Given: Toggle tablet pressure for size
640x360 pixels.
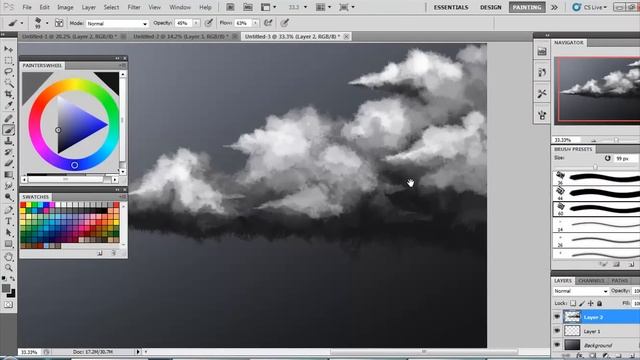Looking at the screenshot, I should 285,23.
